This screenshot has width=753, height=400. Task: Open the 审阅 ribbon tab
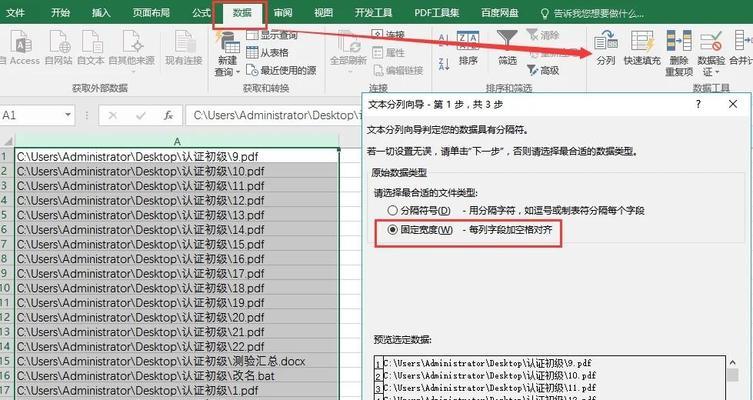283,13
